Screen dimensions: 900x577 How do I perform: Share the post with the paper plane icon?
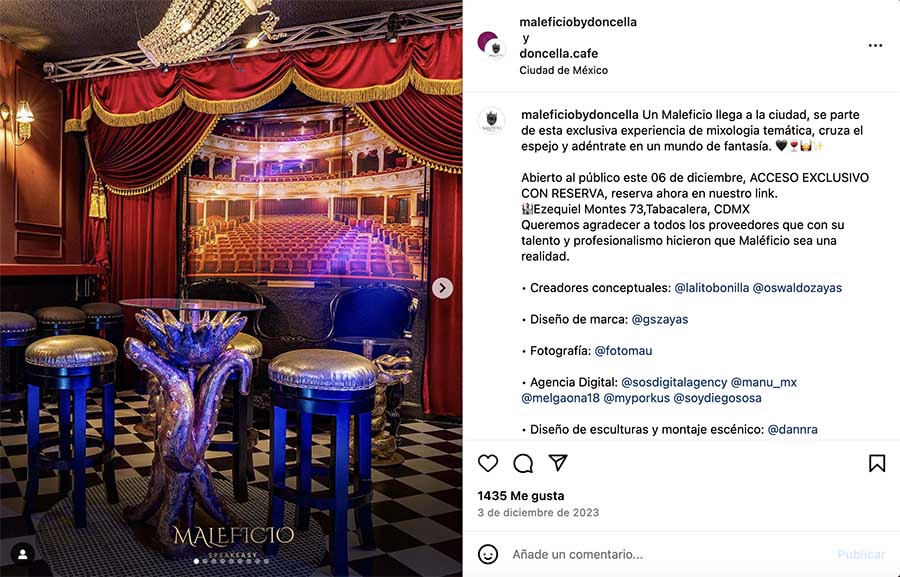558,462
